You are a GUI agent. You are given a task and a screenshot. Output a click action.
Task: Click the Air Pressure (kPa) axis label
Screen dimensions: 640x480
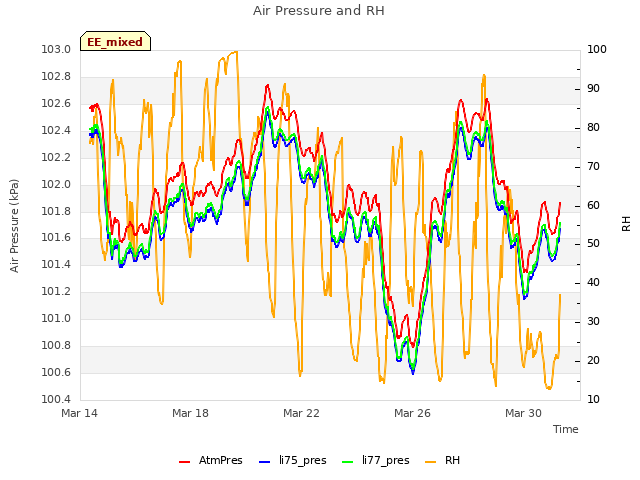14,226
